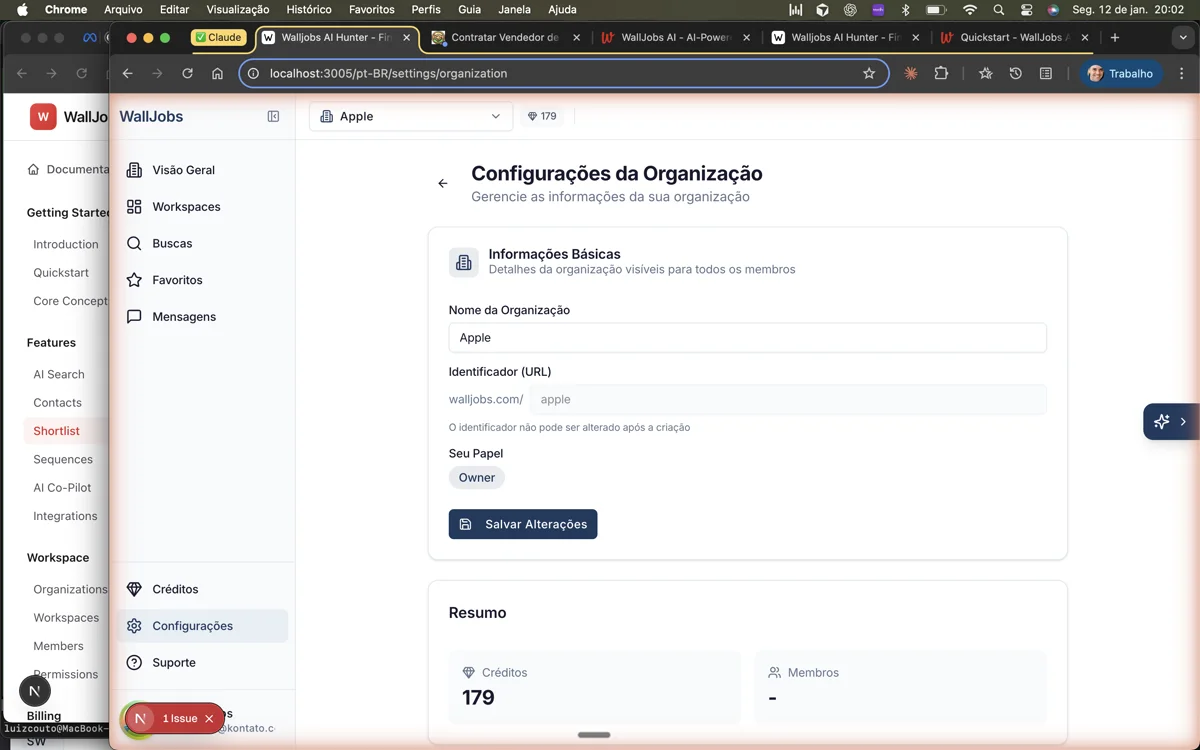Open Configurações with the gear icon

pos(134,625)
